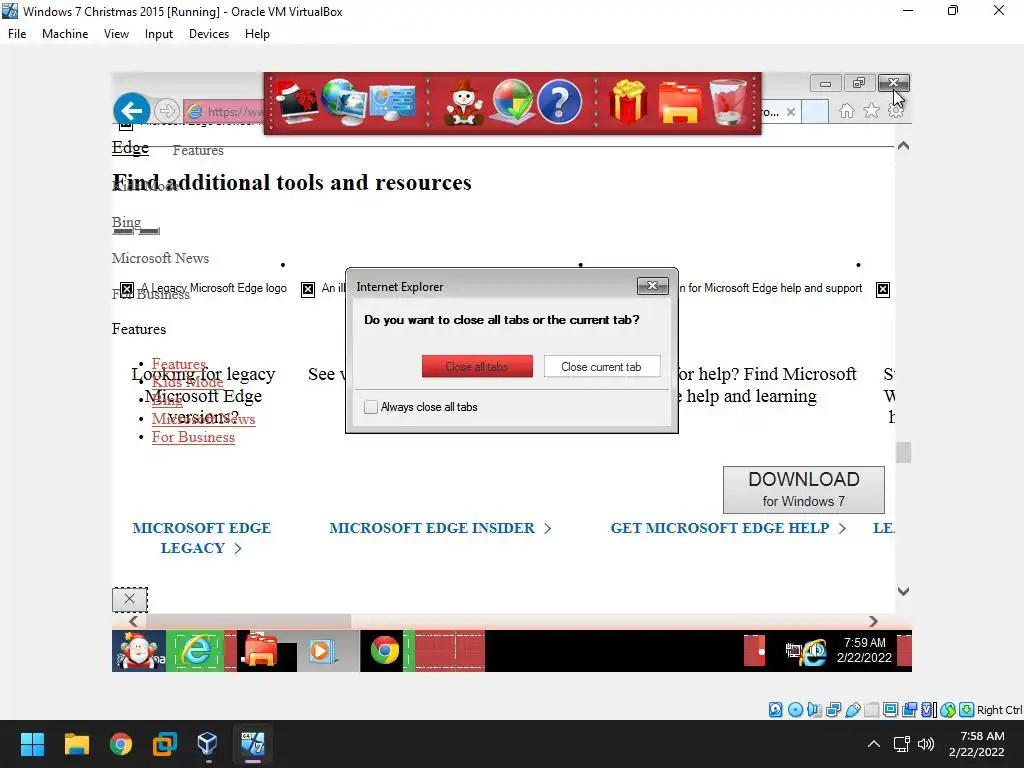Screen dimensions: 1024x768
Task: Open red folder Explorer in guest taskbar
Action: [x=261, y=650]
